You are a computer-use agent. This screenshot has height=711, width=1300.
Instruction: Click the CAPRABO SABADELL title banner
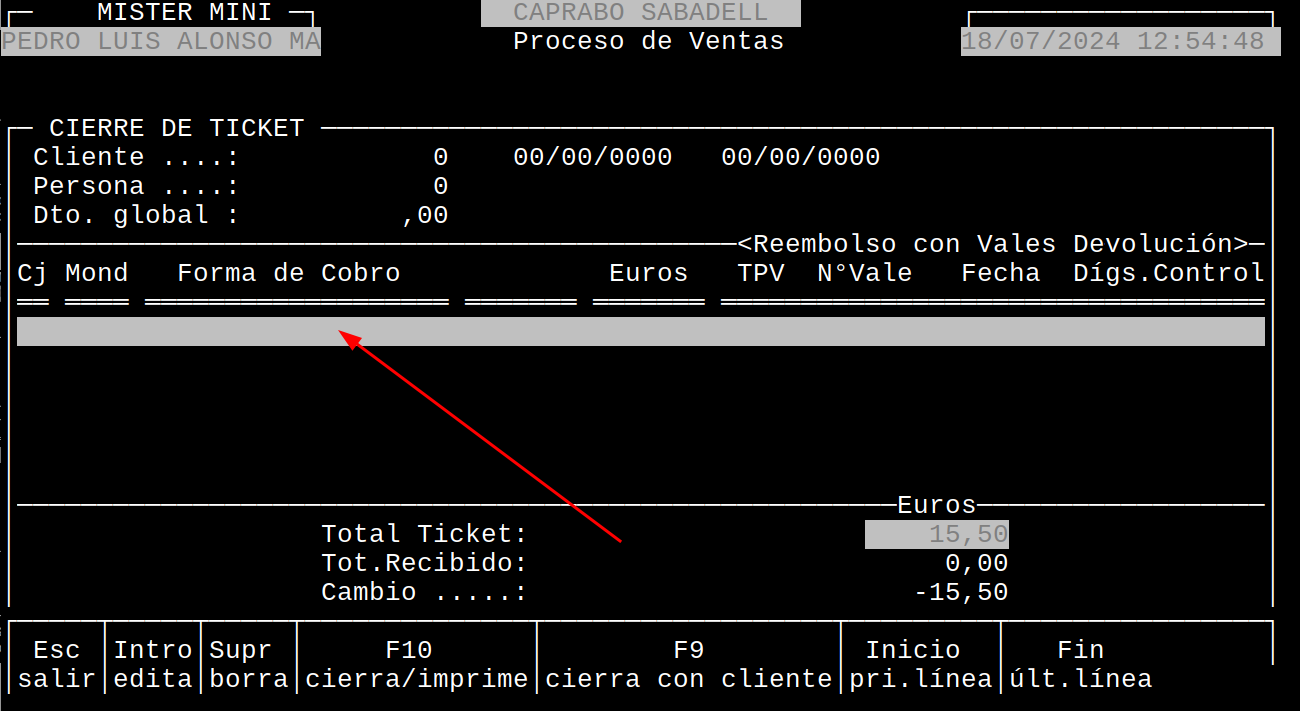pyautogui.click(x=640, y=13)
